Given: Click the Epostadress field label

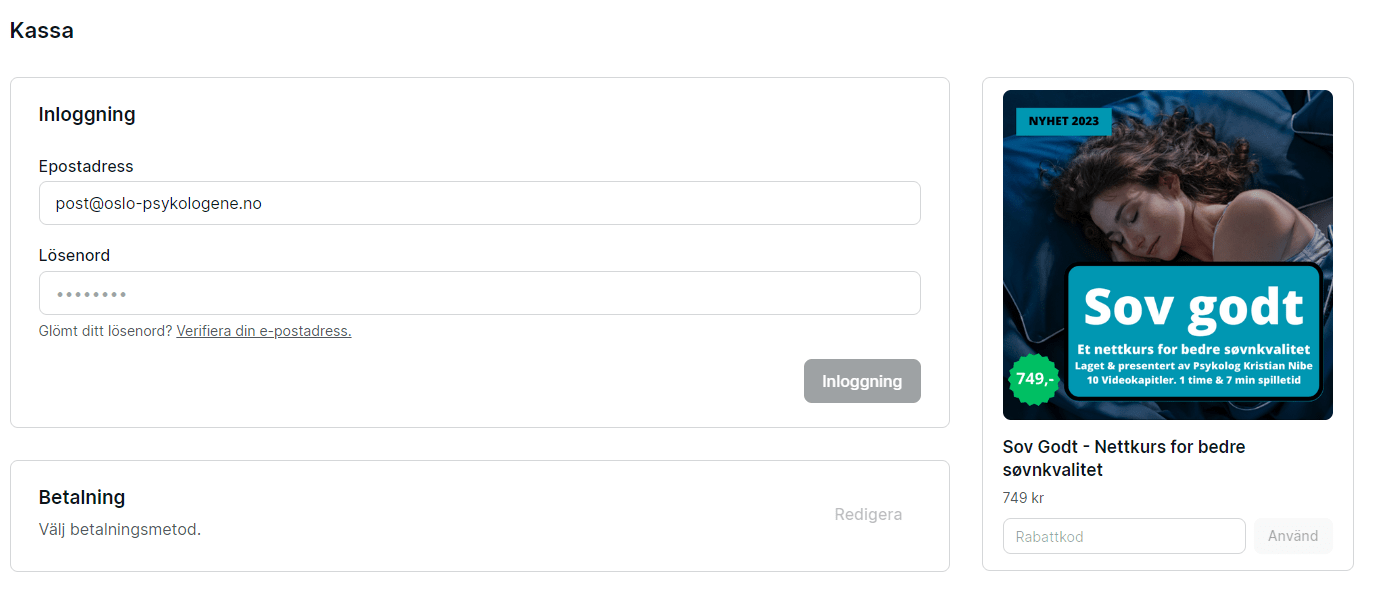Looking at the screenshot, I should tap(86, 166).
